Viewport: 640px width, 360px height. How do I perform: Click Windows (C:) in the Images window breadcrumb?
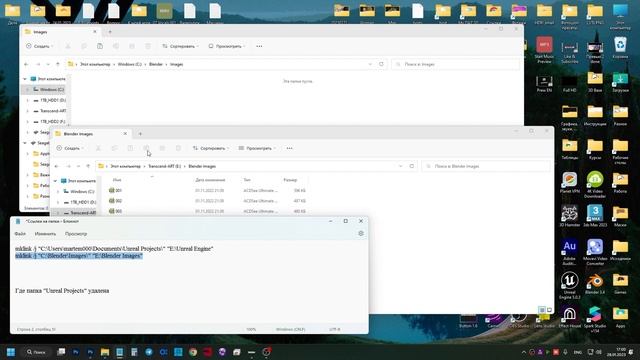pyautogui.click(x=130, y=64)
